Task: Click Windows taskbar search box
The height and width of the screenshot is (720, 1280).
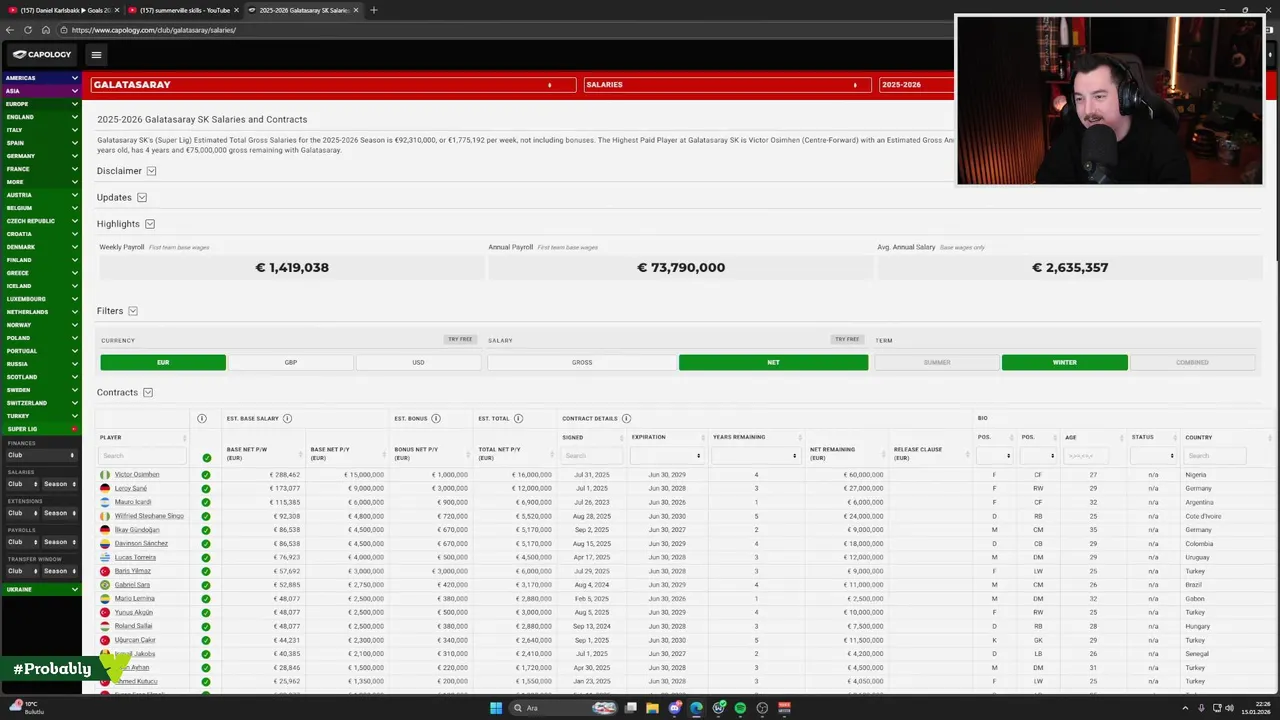Action: pyautogui.click(x=563, y=708)
